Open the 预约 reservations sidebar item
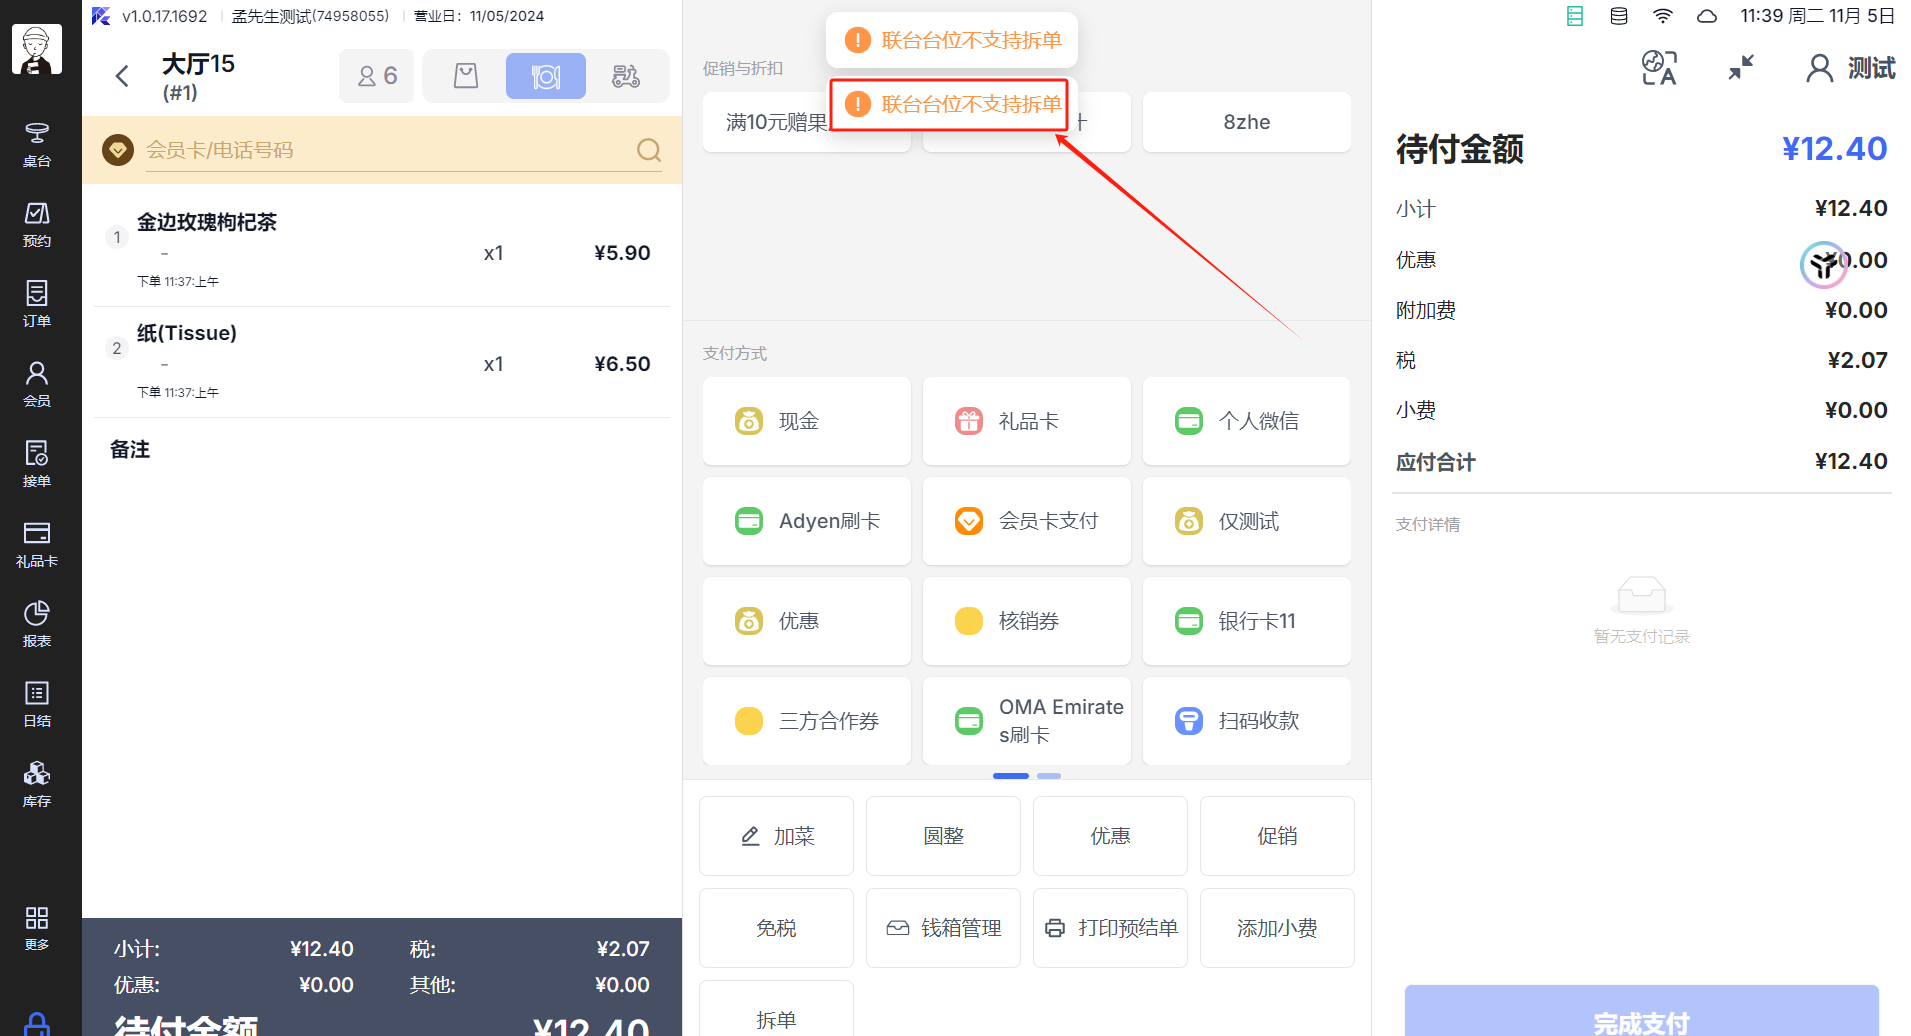The height and width of the screenshot is (1036, 1911). 37,224
